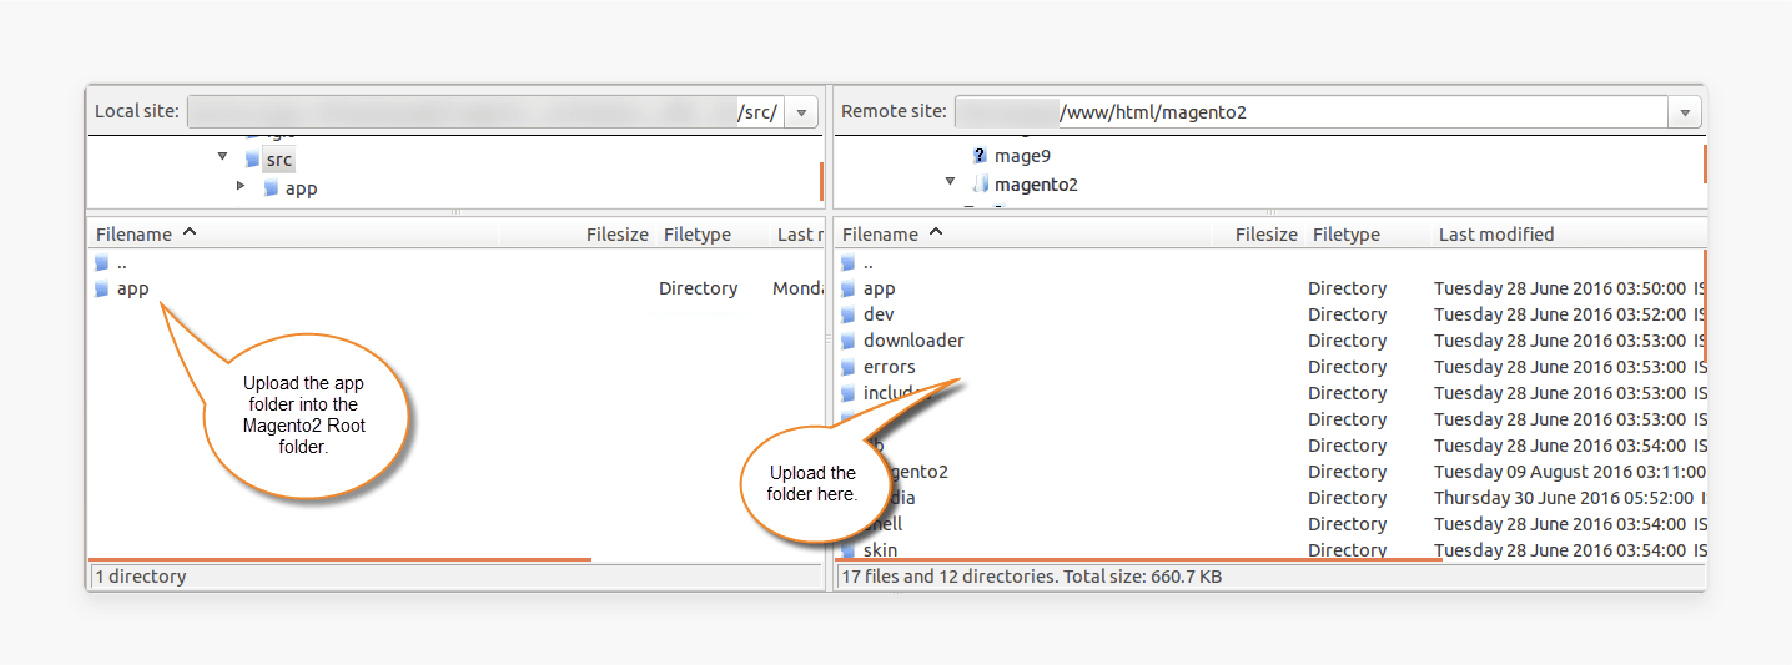This screenshot has width=1792, height=665.
Task: Click the Remote site path field
Action: [1311, 112]
